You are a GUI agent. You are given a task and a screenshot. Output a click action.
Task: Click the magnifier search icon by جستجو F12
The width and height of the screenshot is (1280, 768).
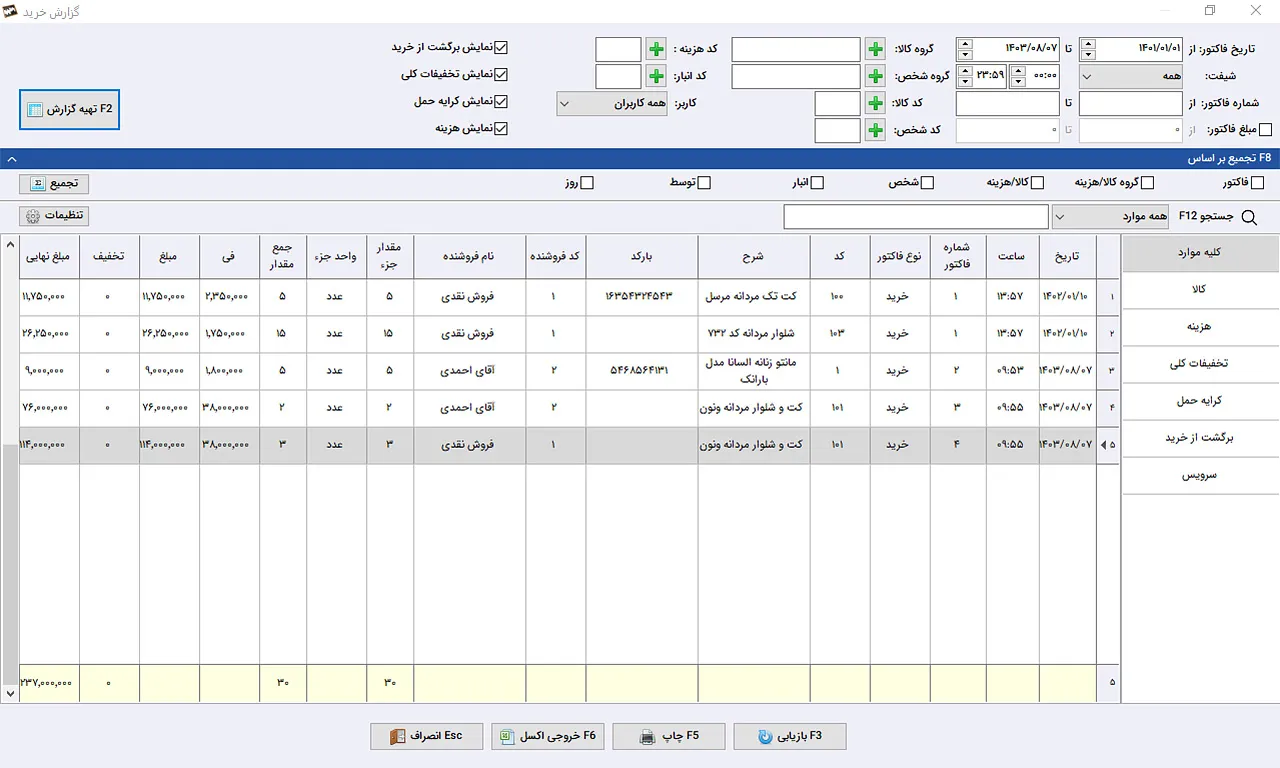[x=1249, y=217]
